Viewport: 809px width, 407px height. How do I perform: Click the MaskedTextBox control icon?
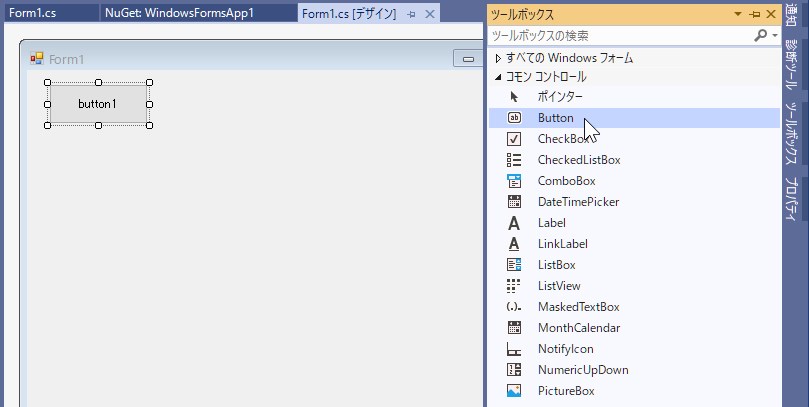(514, 307)
